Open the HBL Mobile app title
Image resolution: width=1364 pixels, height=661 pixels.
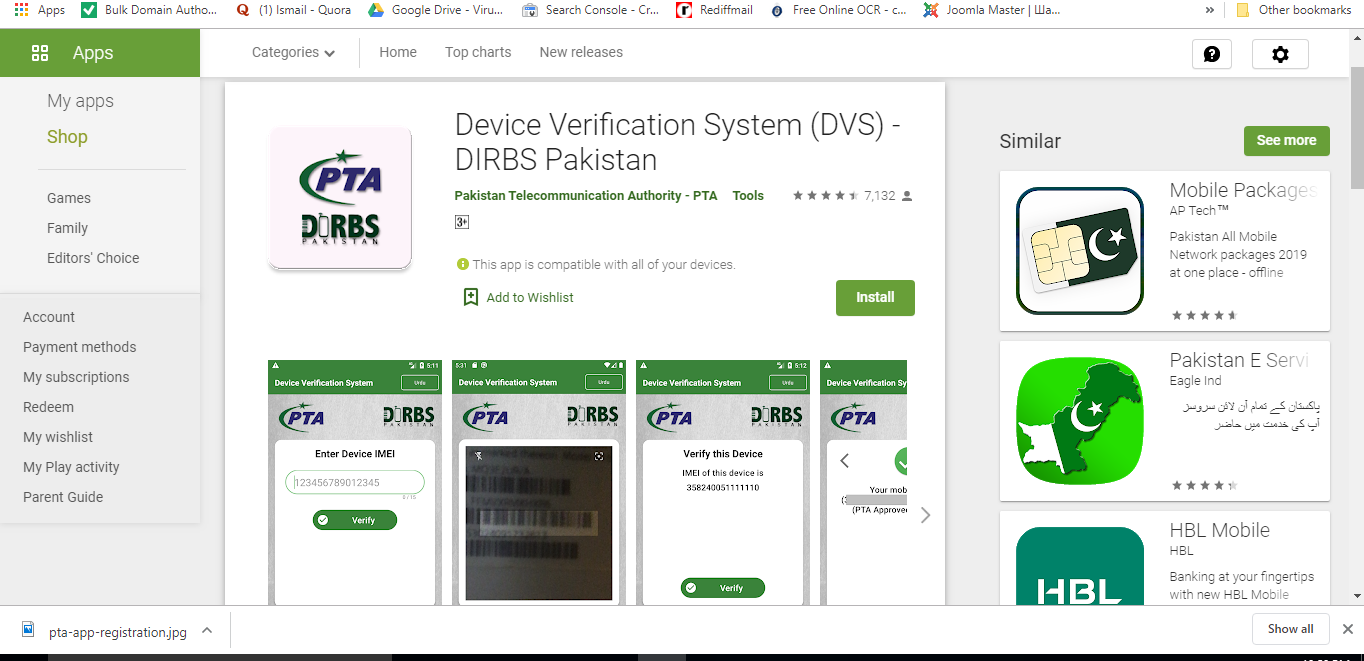pyautogui.click(x=1220, y=530)
